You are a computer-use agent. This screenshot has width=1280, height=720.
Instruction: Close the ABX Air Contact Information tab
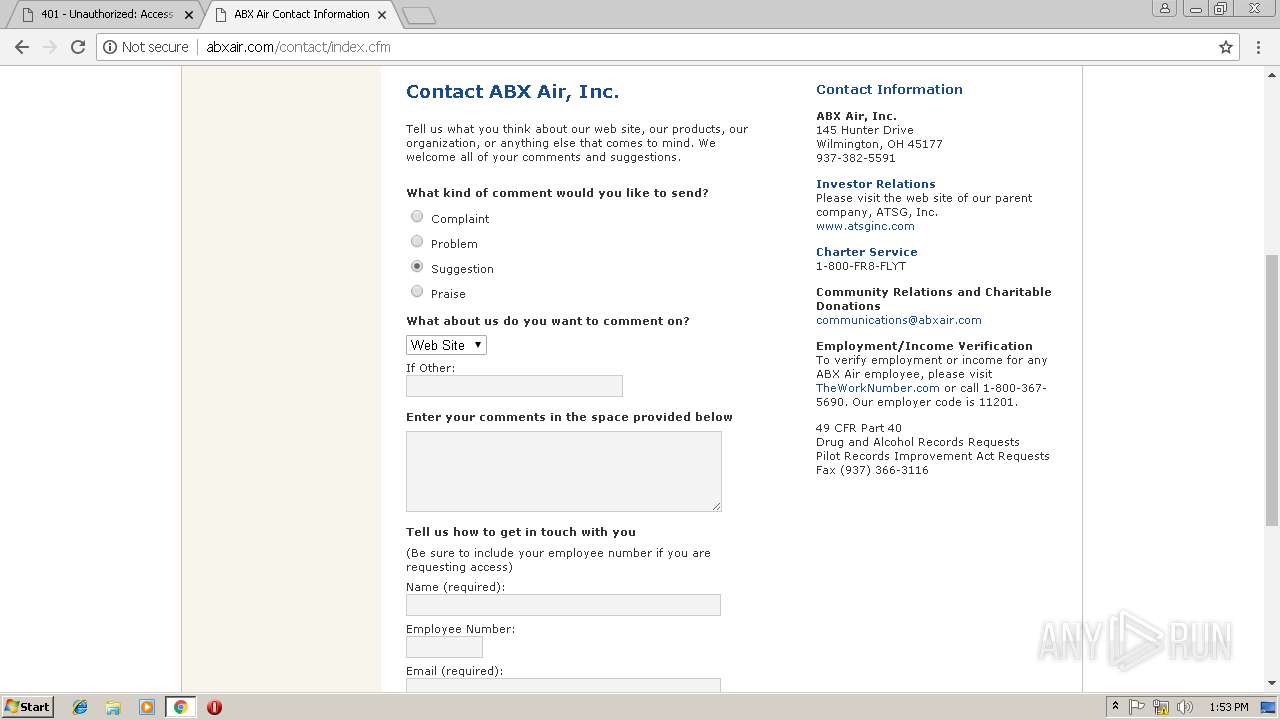tap(382, 15)
